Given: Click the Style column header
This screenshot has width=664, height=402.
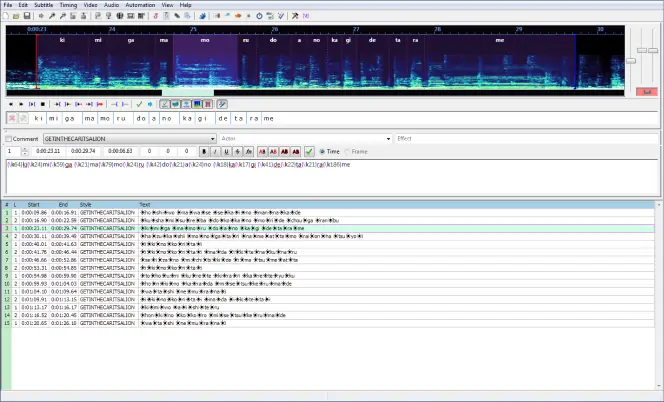Looking at the screenshot, I should pos(86,205).
